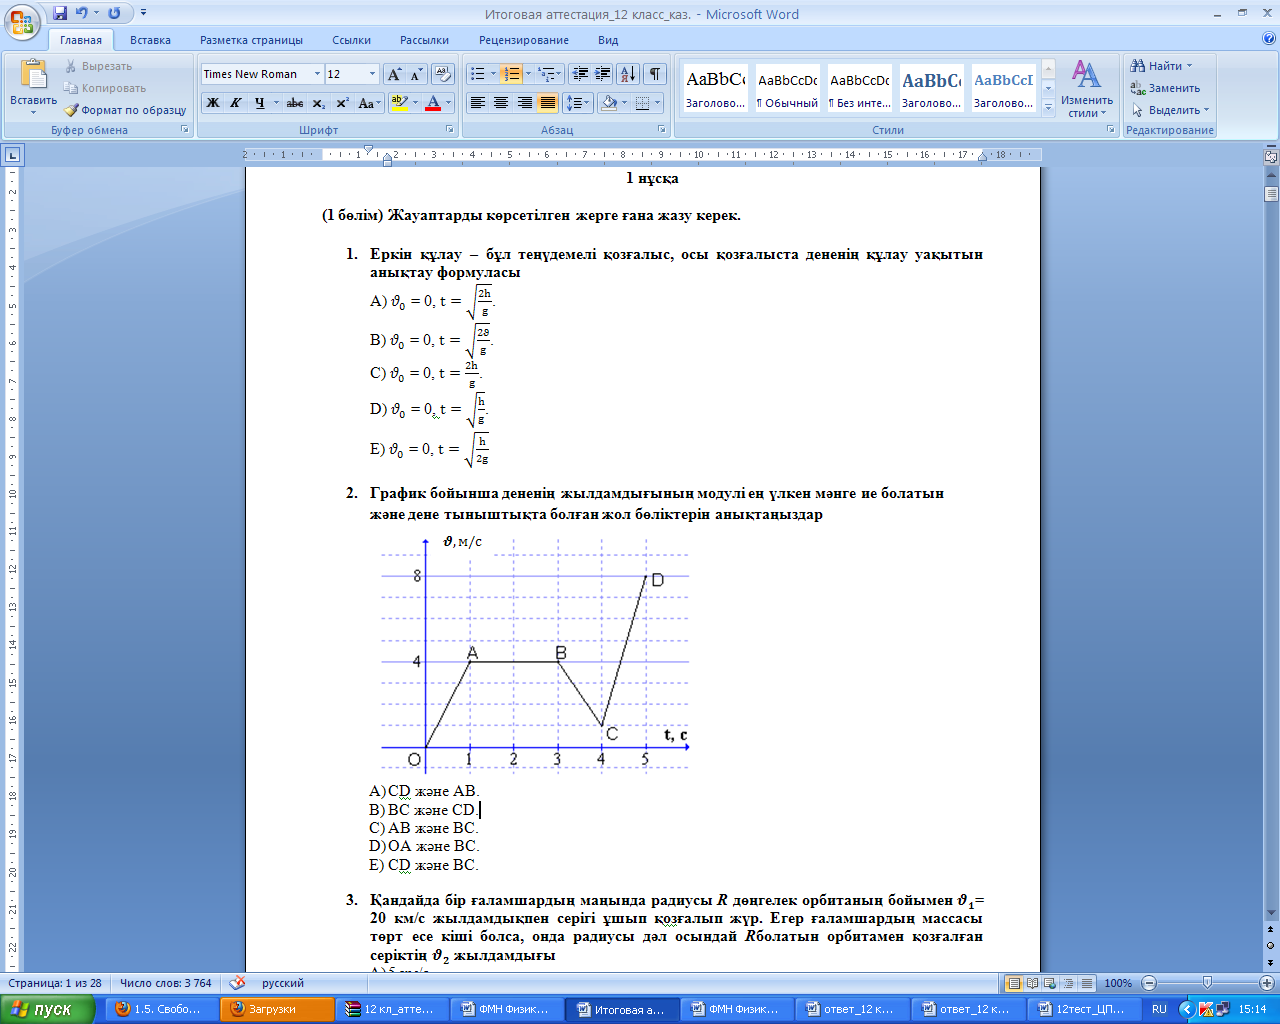Apply Без интервала style from gallery

click(x=859, y=88)
